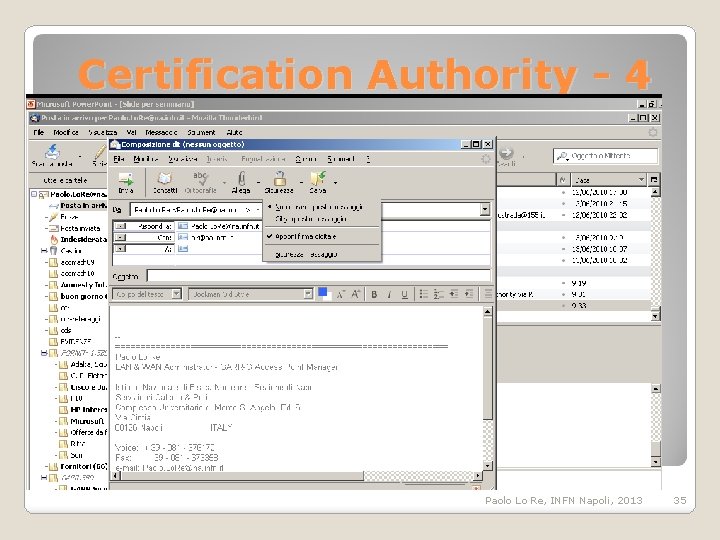The height and width of the screenshot is (540, 720).
Task: Open File menu in compose window
Action: [x=119, y=159]
